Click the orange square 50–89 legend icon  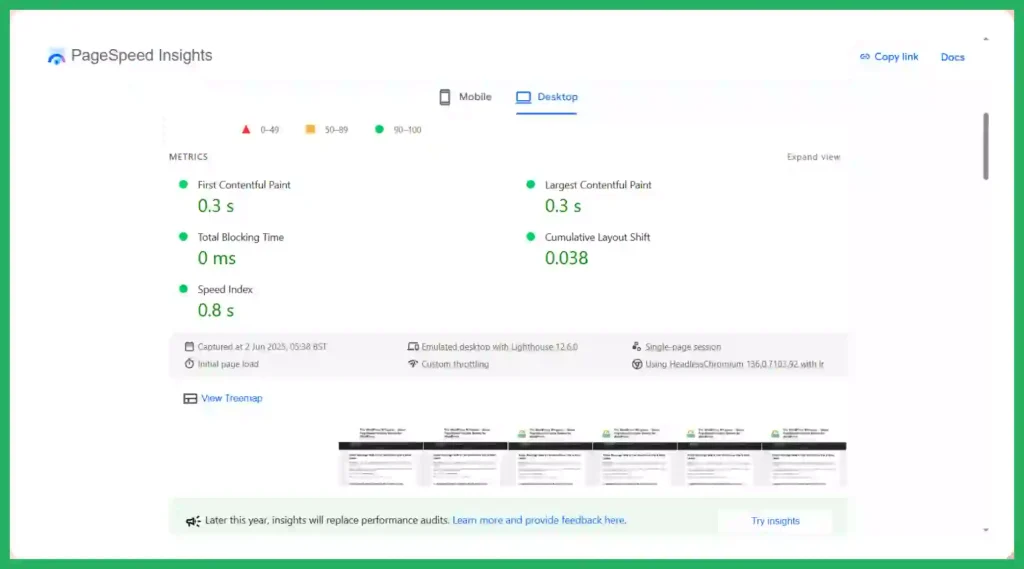pyautogui.click(x=310, y=129)
